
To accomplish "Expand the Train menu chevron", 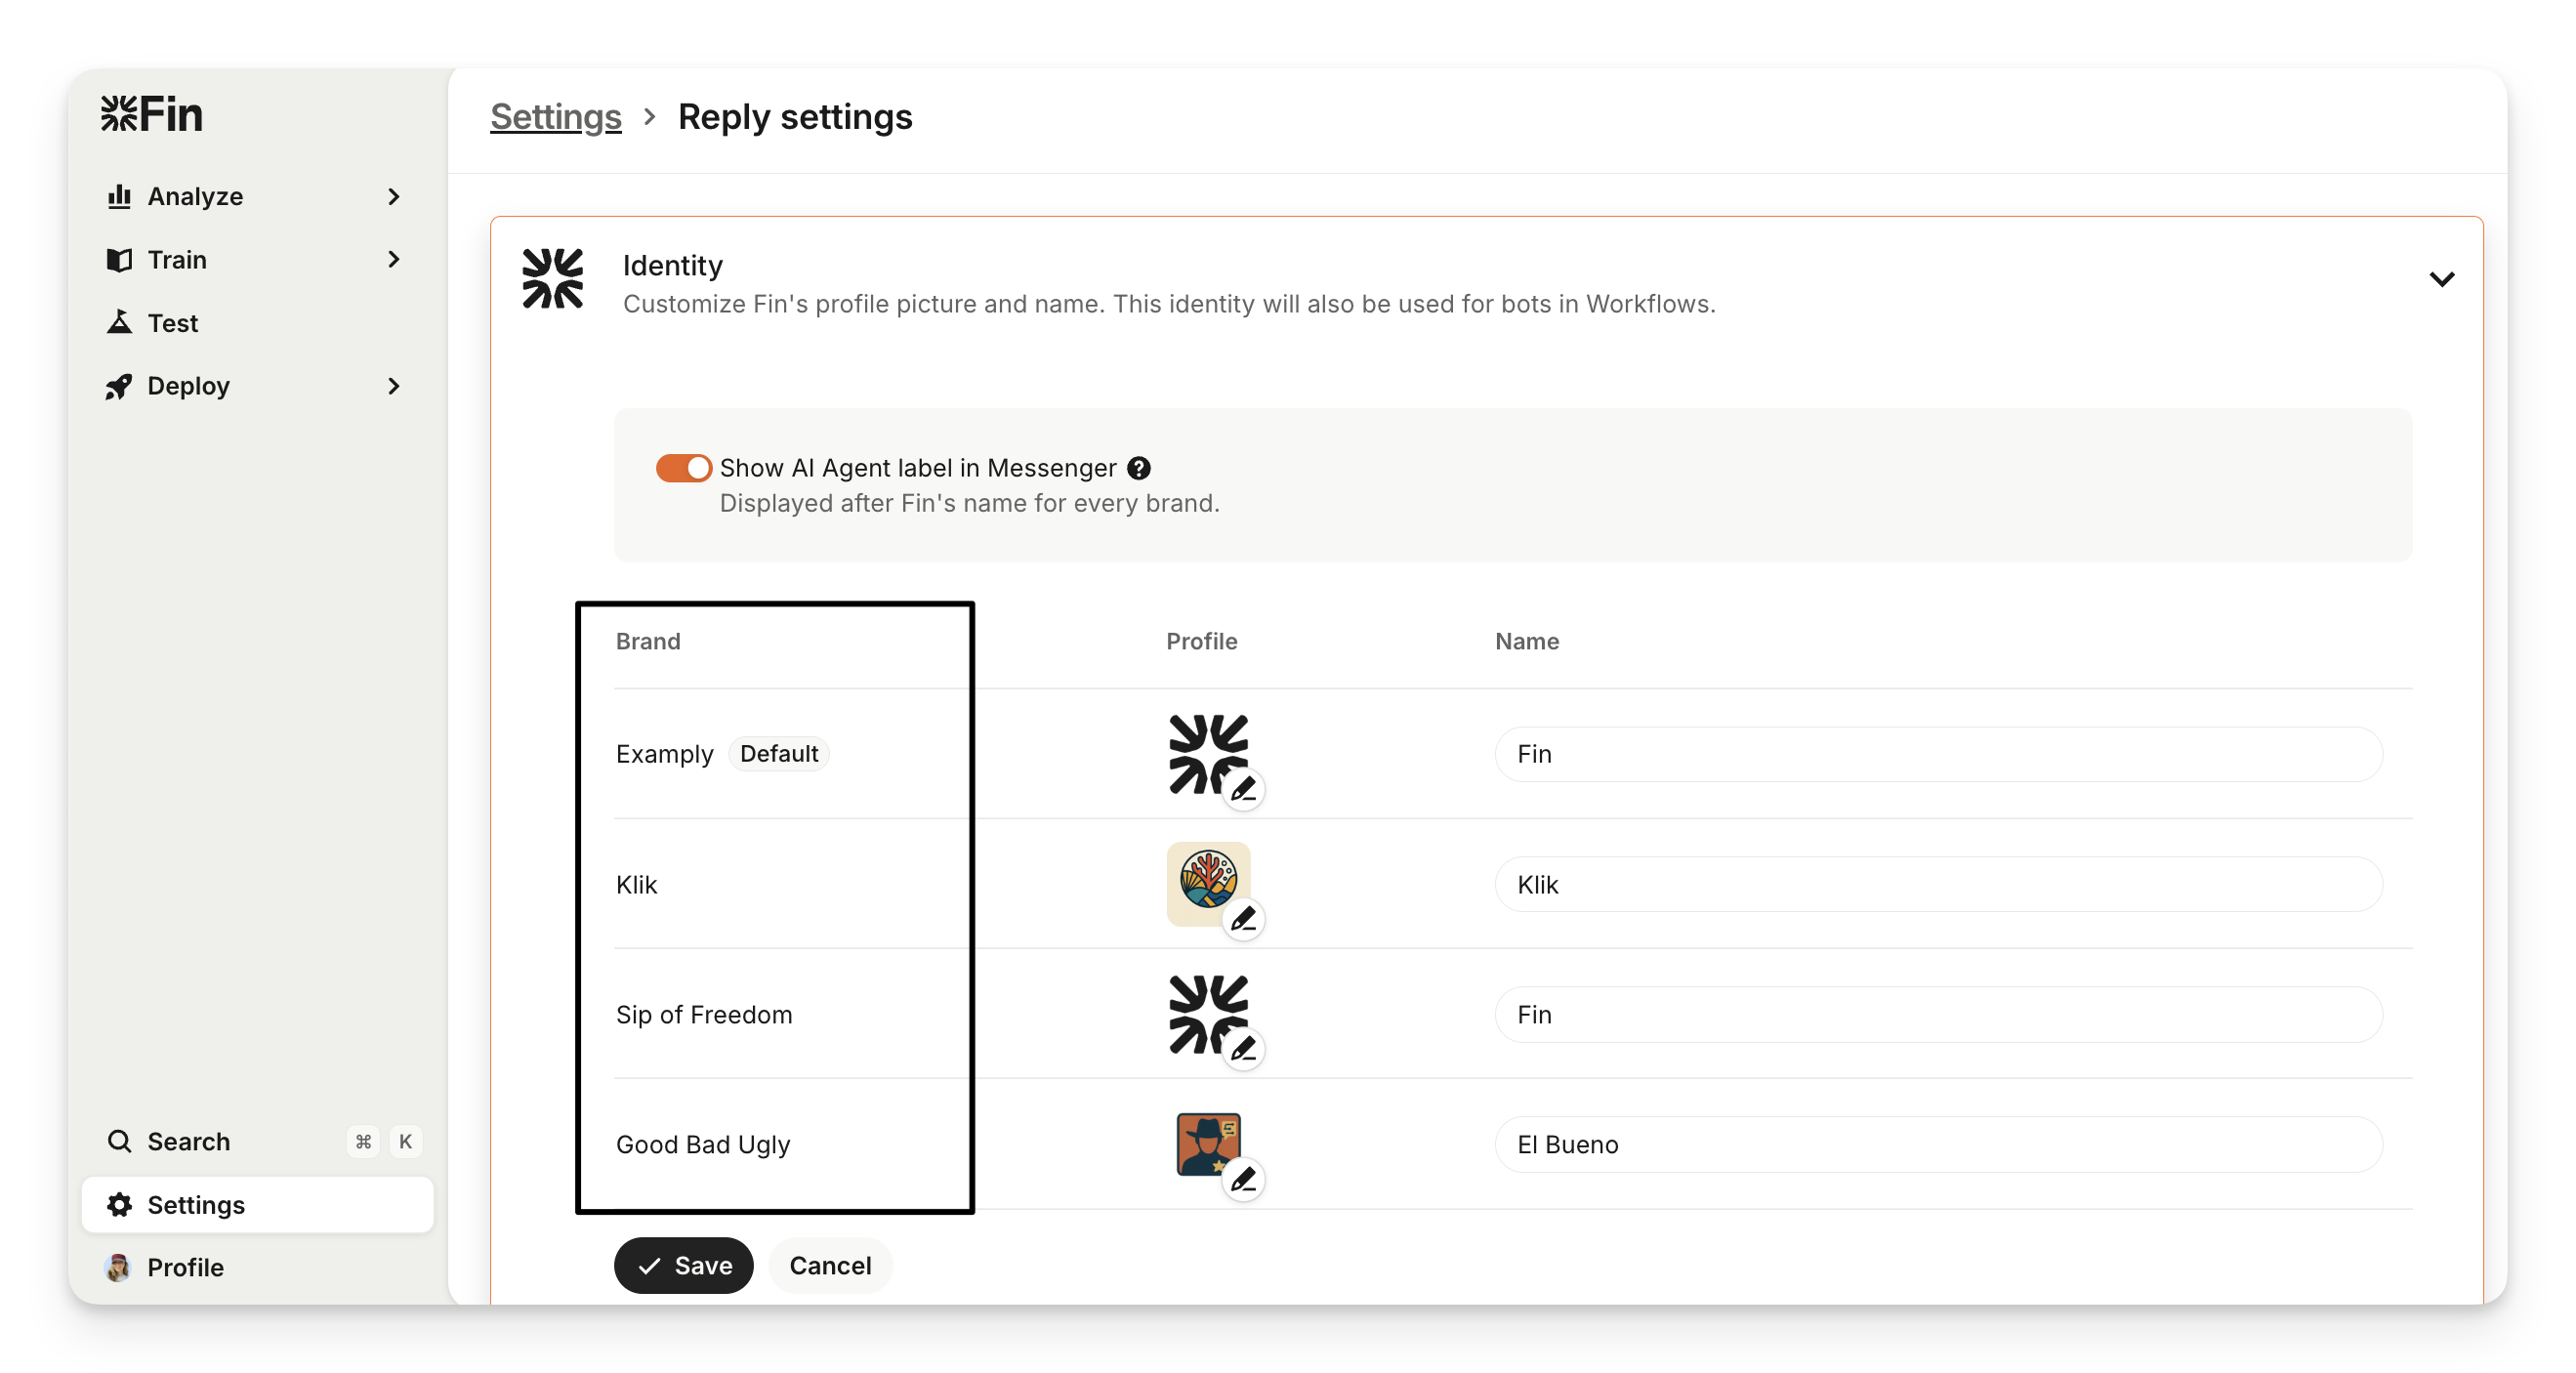I will tap(394, 260).
